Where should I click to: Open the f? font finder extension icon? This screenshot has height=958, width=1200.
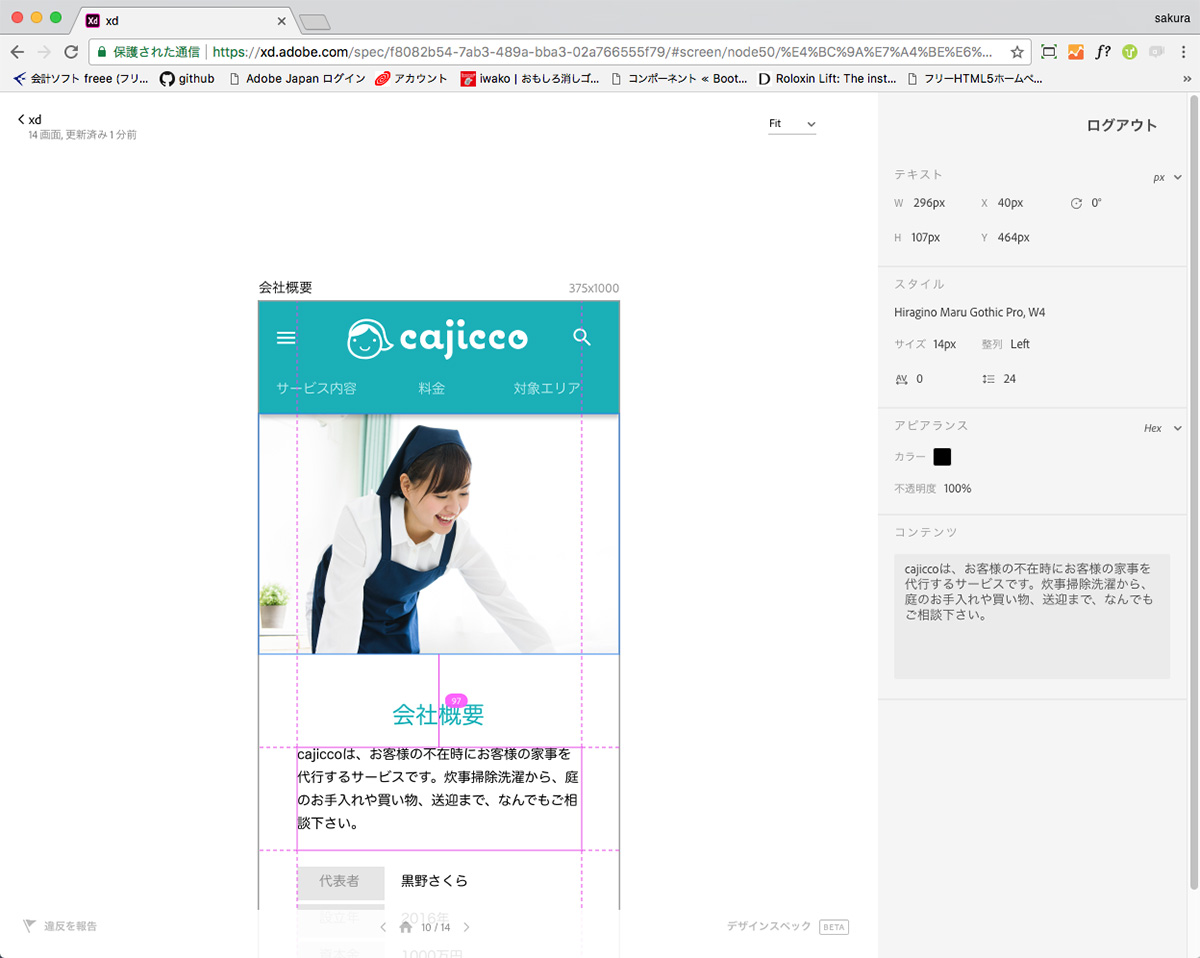click(x=1103, y=52)
